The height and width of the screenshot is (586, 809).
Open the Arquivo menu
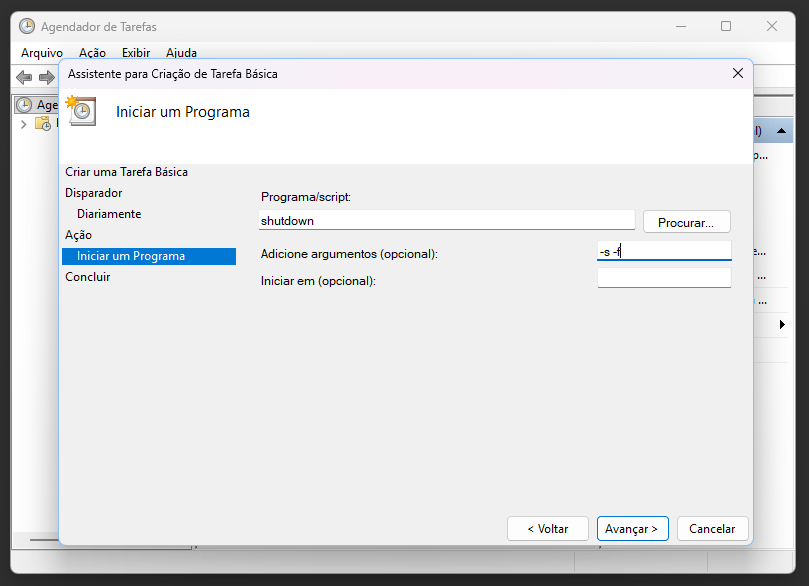point(42,53)
